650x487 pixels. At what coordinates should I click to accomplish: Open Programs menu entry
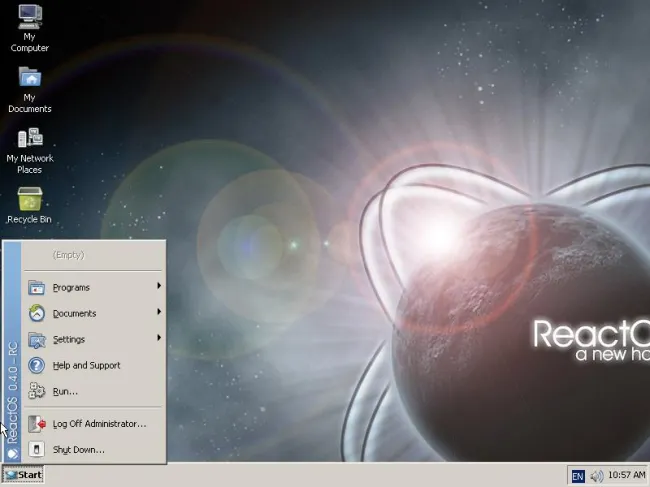[94, 287]
